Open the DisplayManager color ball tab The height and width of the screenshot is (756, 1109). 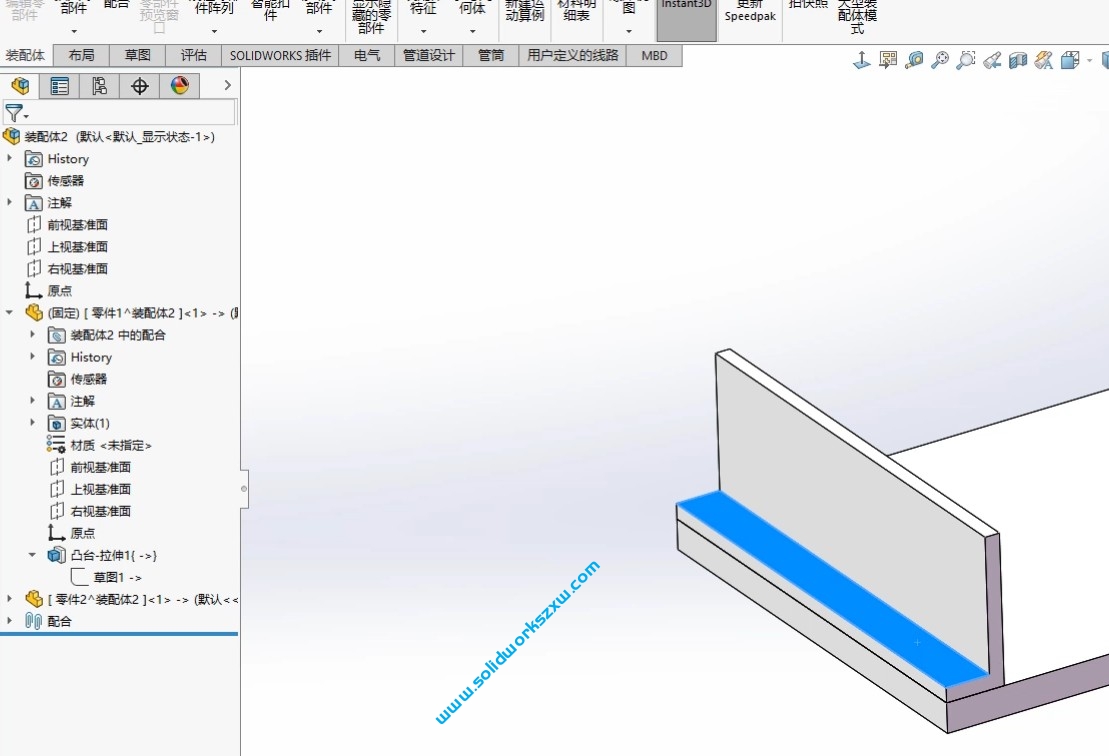pyautogui.click(x=180, y=86)
